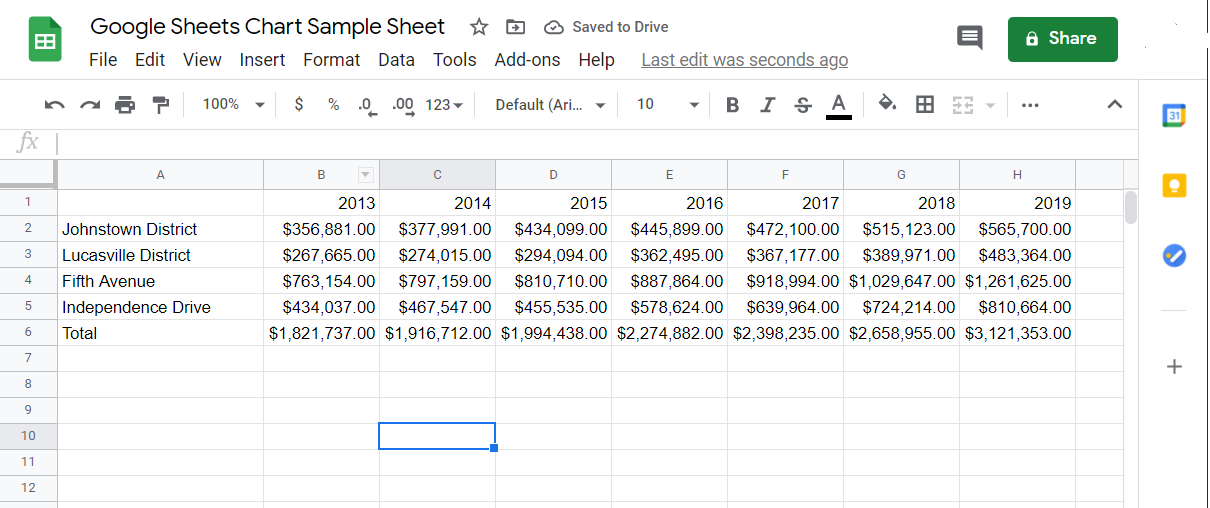Select the Total label cell
Image resolution: width=1210 pixels, height=508 pixels.
(160, 333)
